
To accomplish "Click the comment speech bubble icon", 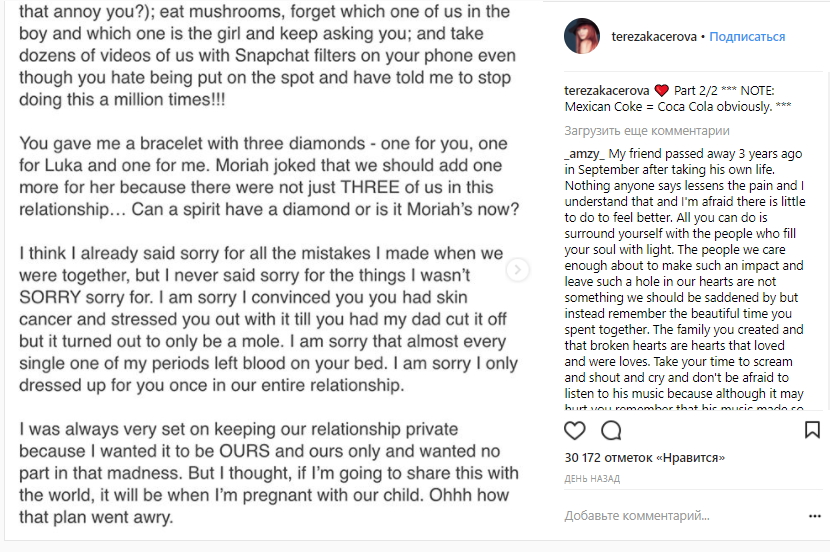I will pos(611,431).
